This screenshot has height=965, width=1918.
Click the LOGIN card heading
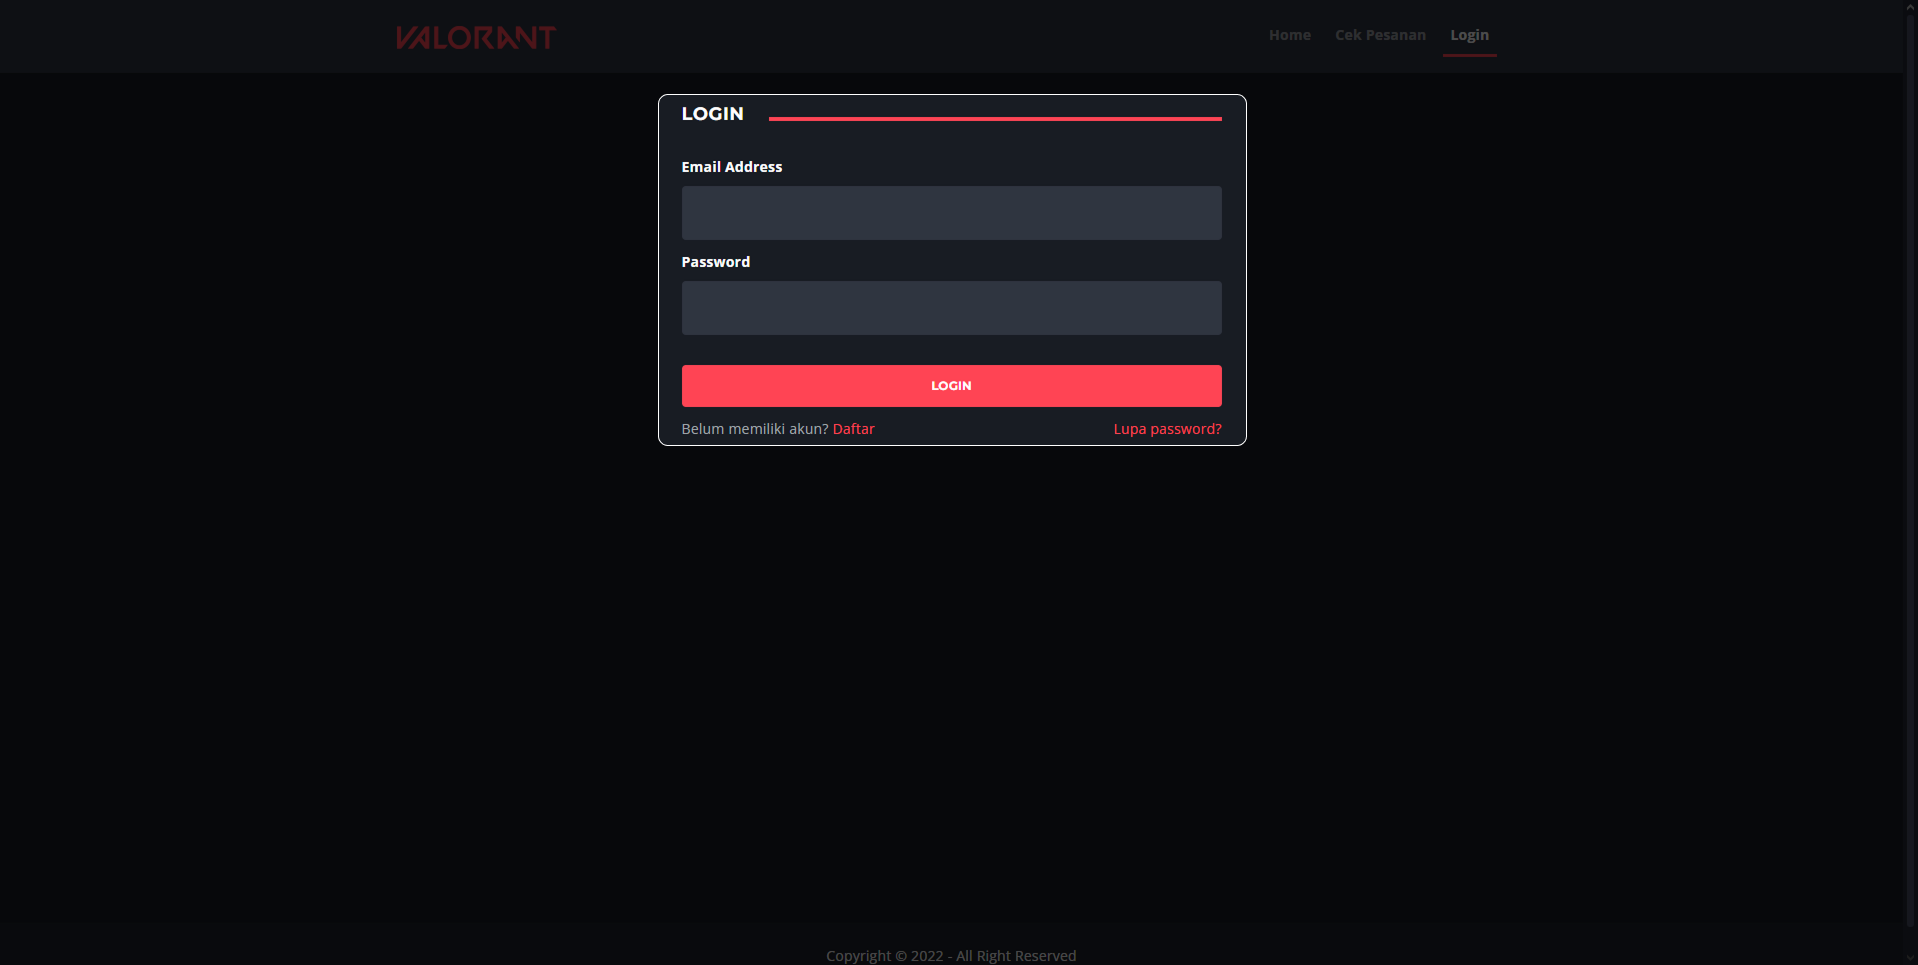712,114
